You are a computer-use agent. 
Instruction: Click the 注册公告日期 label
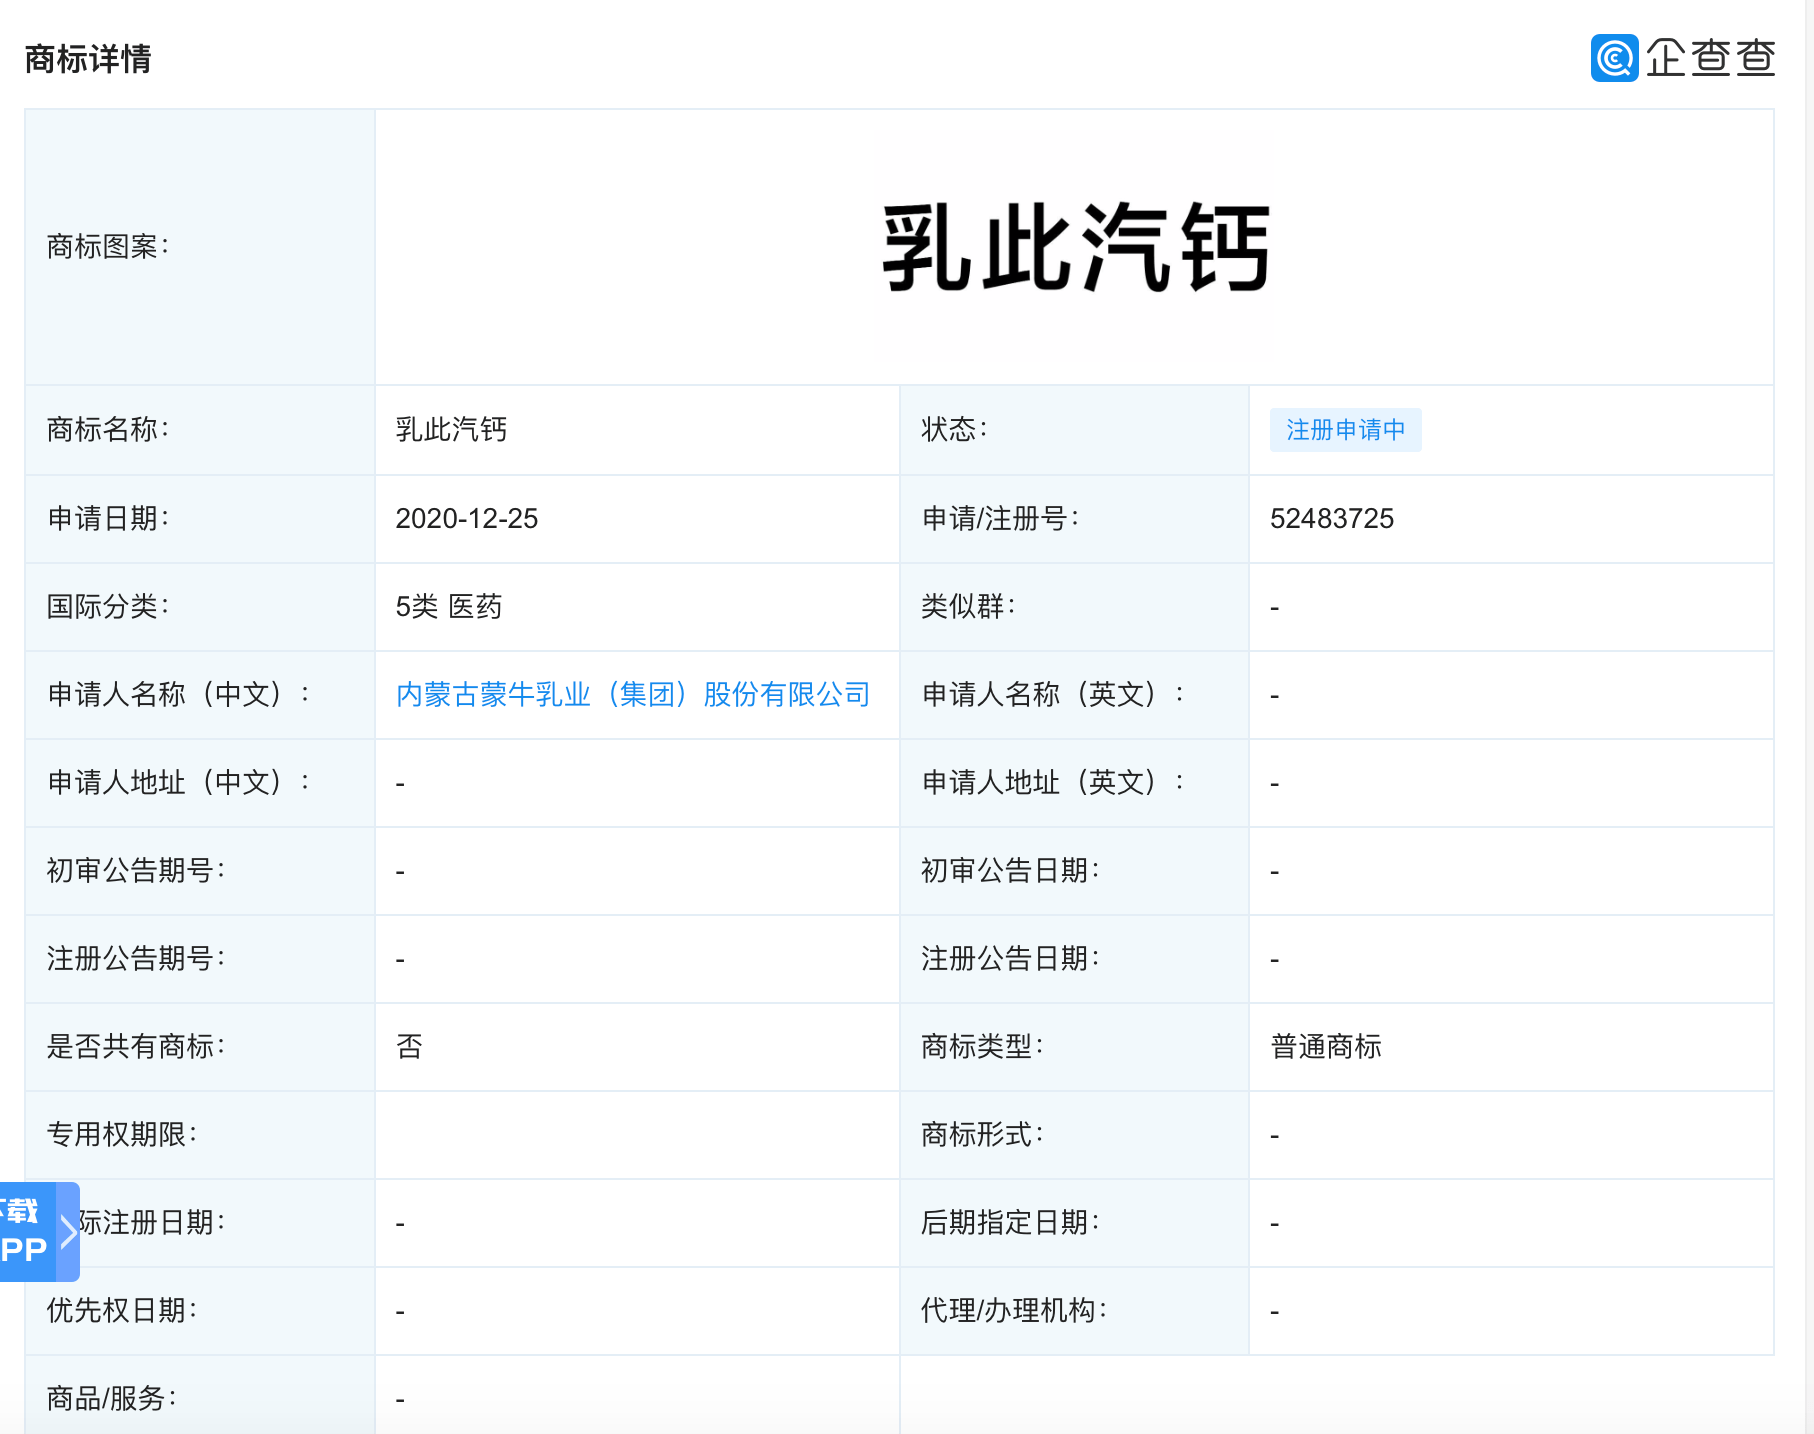(x=1010, y=958)
